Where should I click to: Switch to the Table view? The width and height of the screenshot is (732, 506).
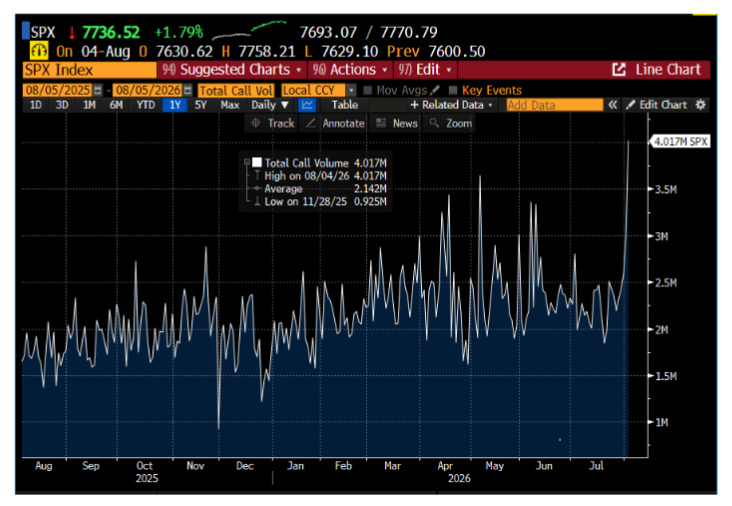[x=345, y=105]
